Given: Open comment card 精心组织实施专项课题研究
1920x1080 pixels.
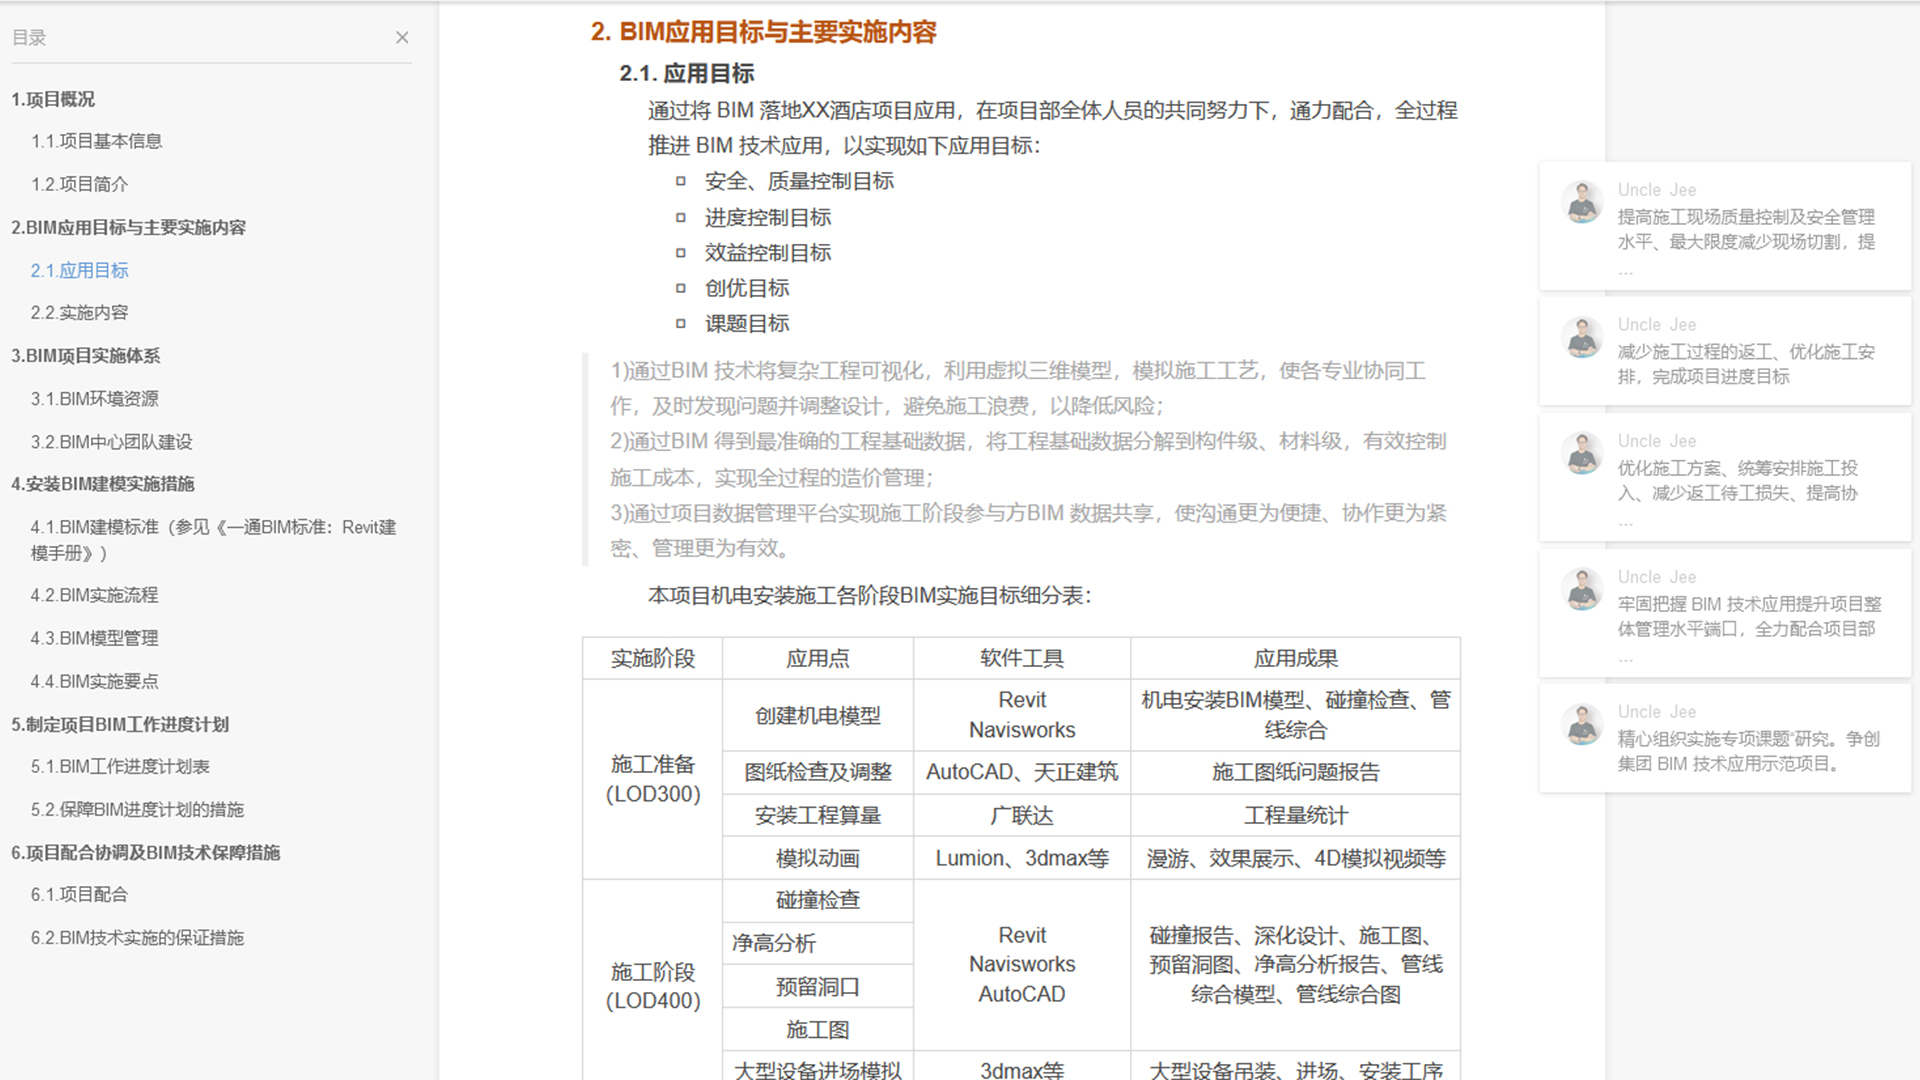Looking at the screenshot, I should [1725, 738].
